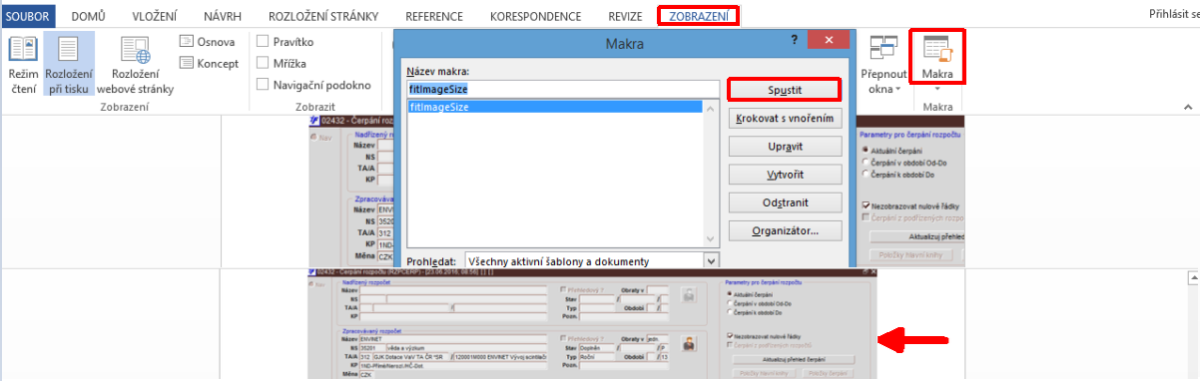Open the Přepnout okna window switcher

(884, 65)
